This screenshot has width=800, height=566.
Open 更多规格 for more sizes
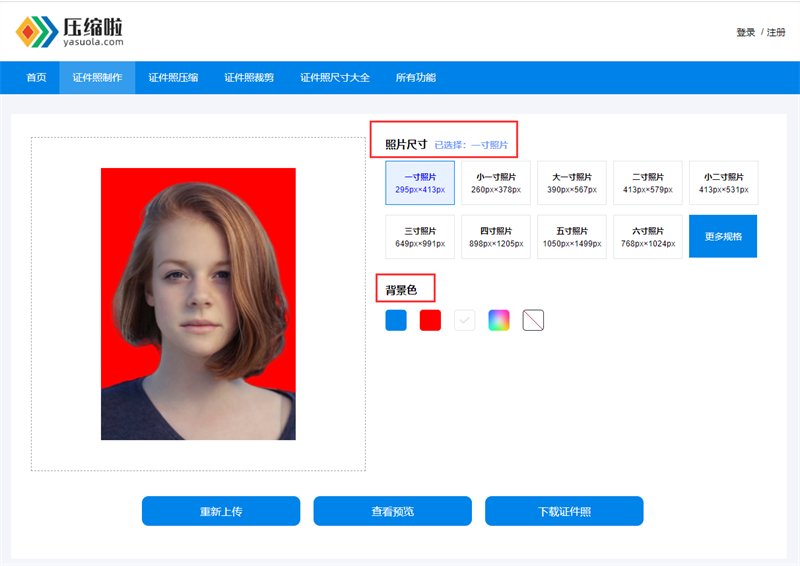pos(723,236)
